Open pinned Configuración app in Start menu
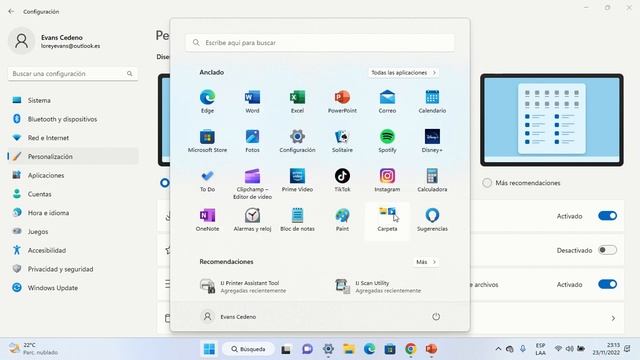Image resolution: width=640 pixels, height=360 pixels. pos(297,141)
